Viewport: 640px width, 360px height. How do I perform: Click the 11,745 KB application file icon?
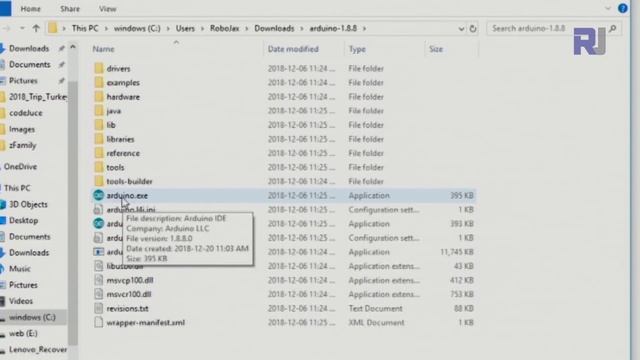tap(98, 252)
